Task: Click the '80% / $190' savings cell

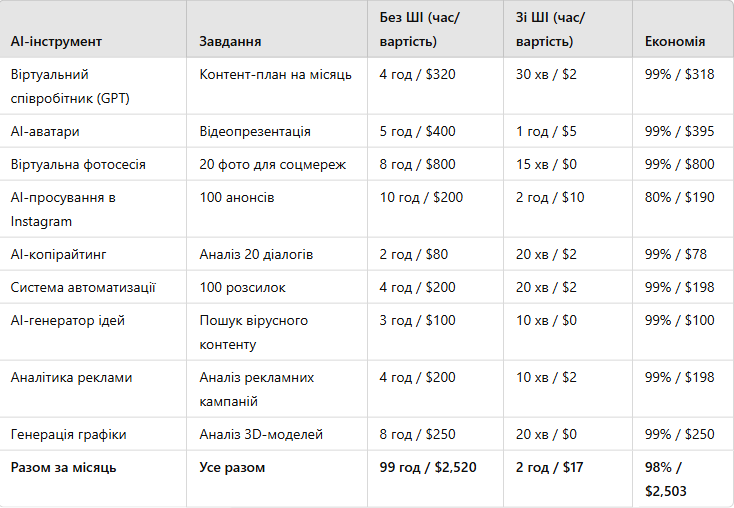Action: click(x=680, y=198)
